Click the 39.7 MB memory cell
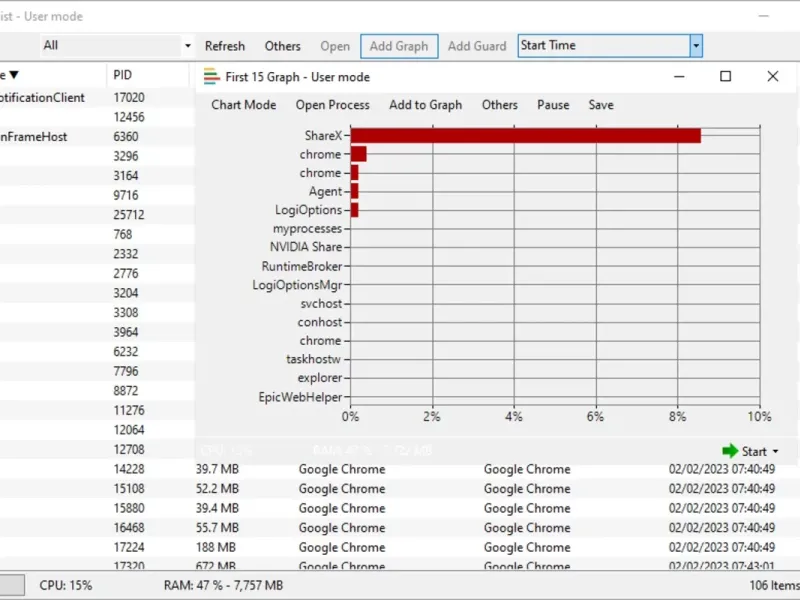 pos(217,469)
